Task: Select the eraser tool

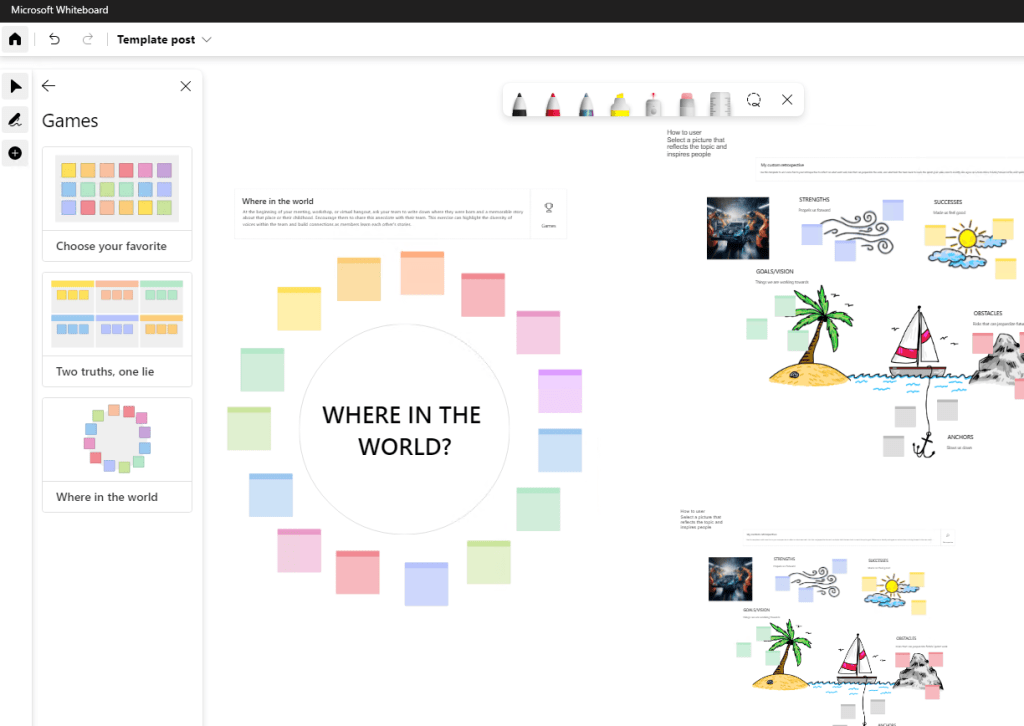Action: (x=686, y=102)
